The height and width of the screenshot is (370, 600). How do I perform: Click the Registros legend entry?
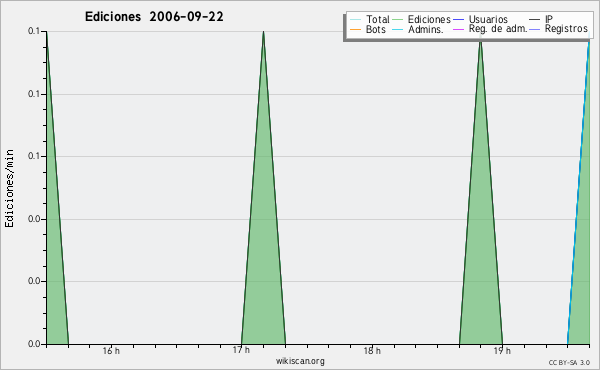558,29
